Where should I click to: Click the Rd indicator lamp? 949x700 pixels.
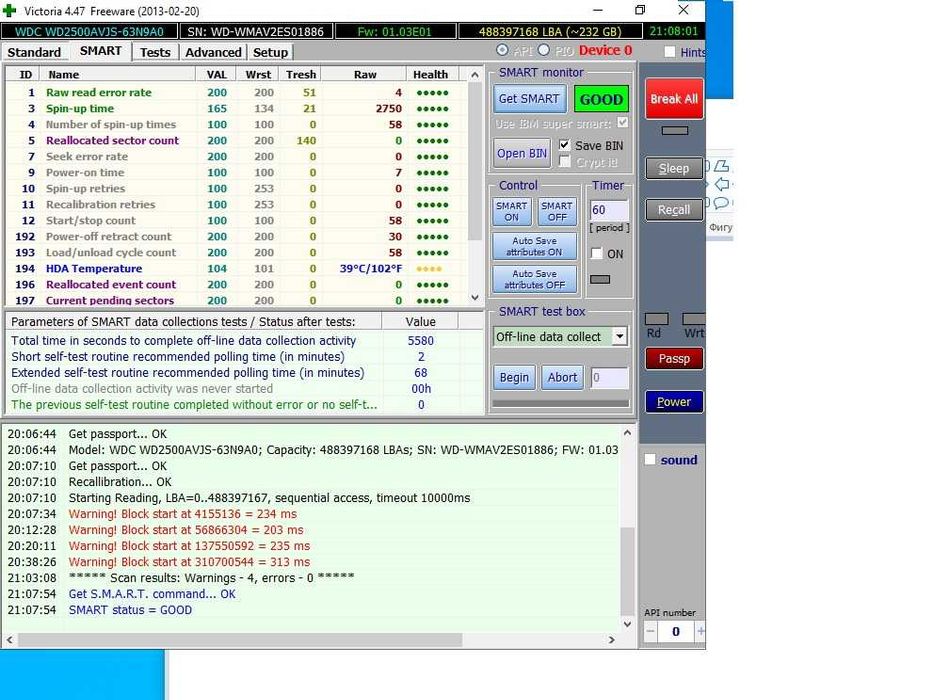pyautogui.click(x=657, y=319)
